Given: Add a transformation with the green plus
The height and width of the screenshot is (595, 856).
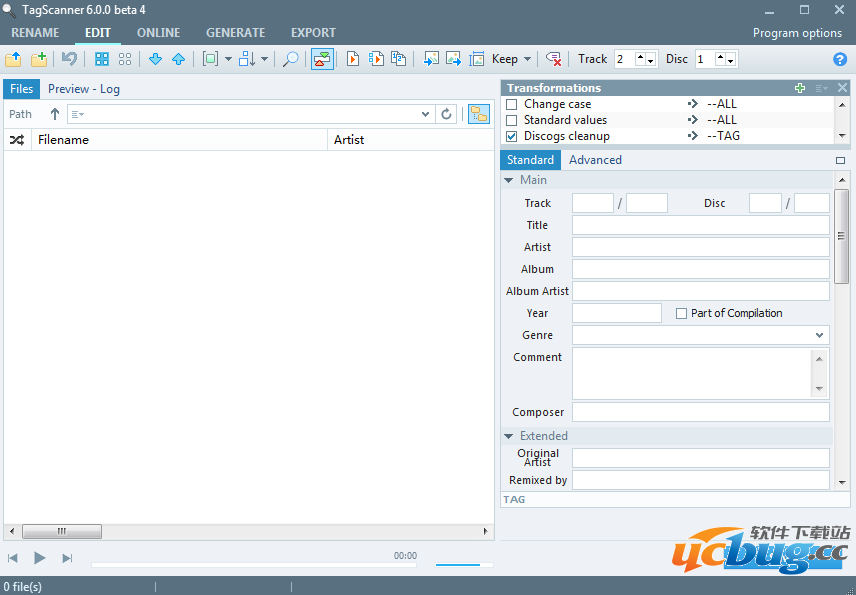Looking at the screenshot, I should [799, 88].
